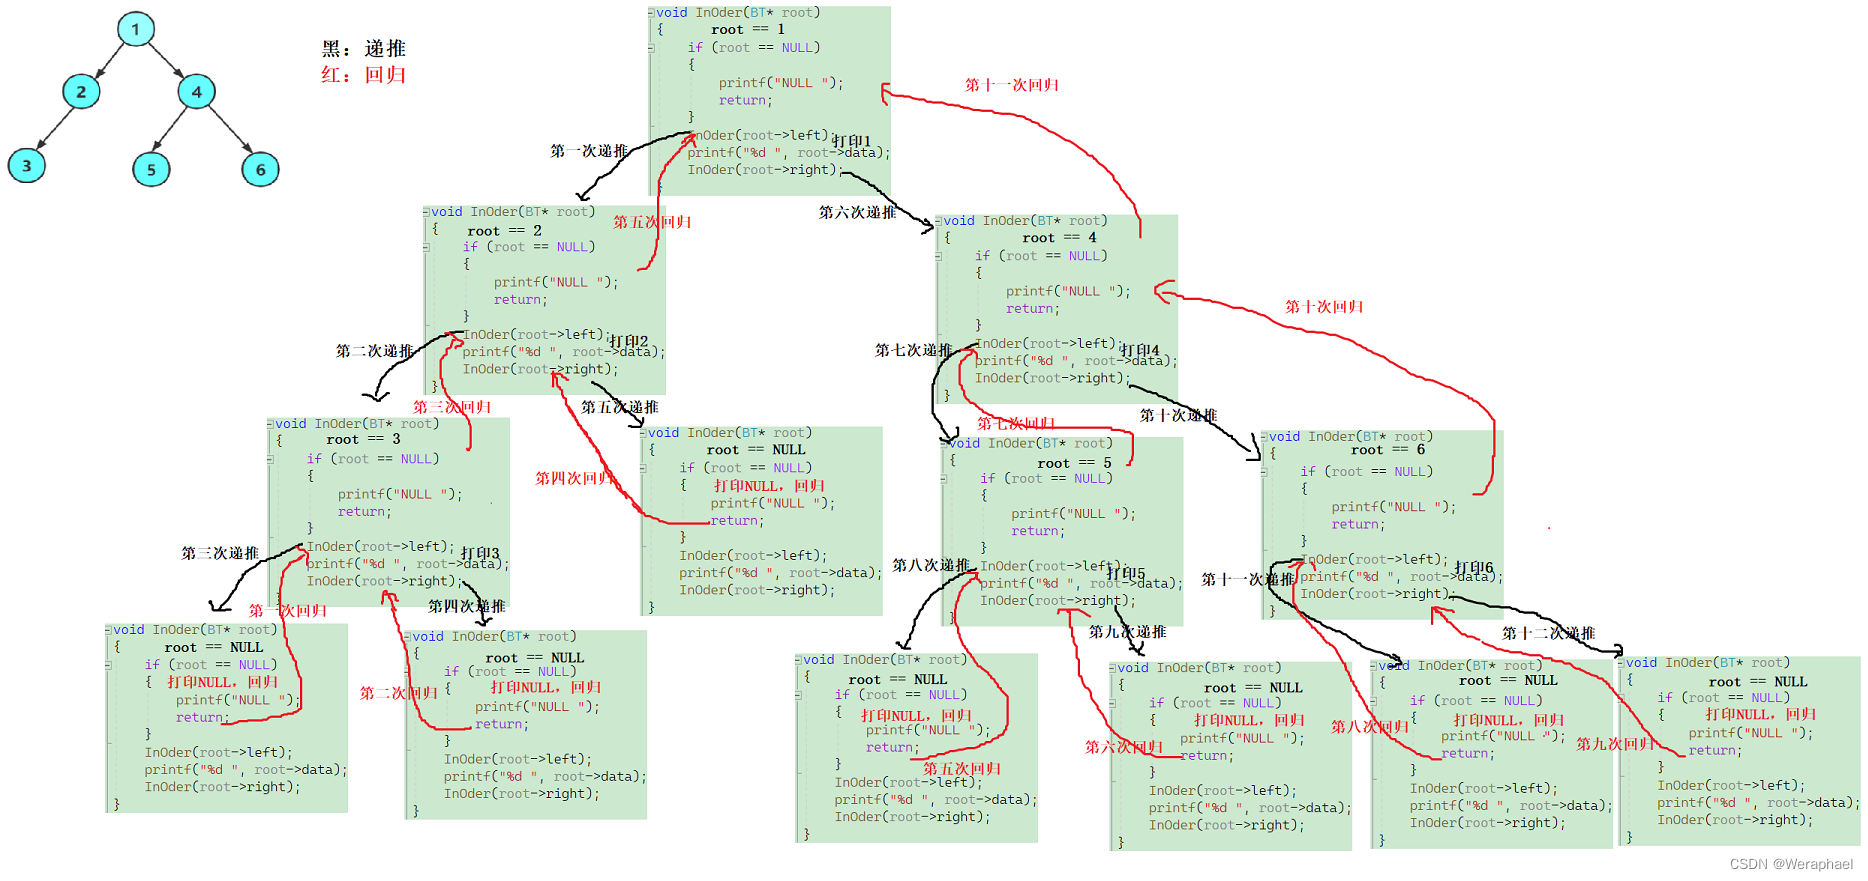The height and width of the screenshot is (881, 1868).
Task: Select the red label 第三次回归
Action: pyautogui.click(x=452, y=407)
